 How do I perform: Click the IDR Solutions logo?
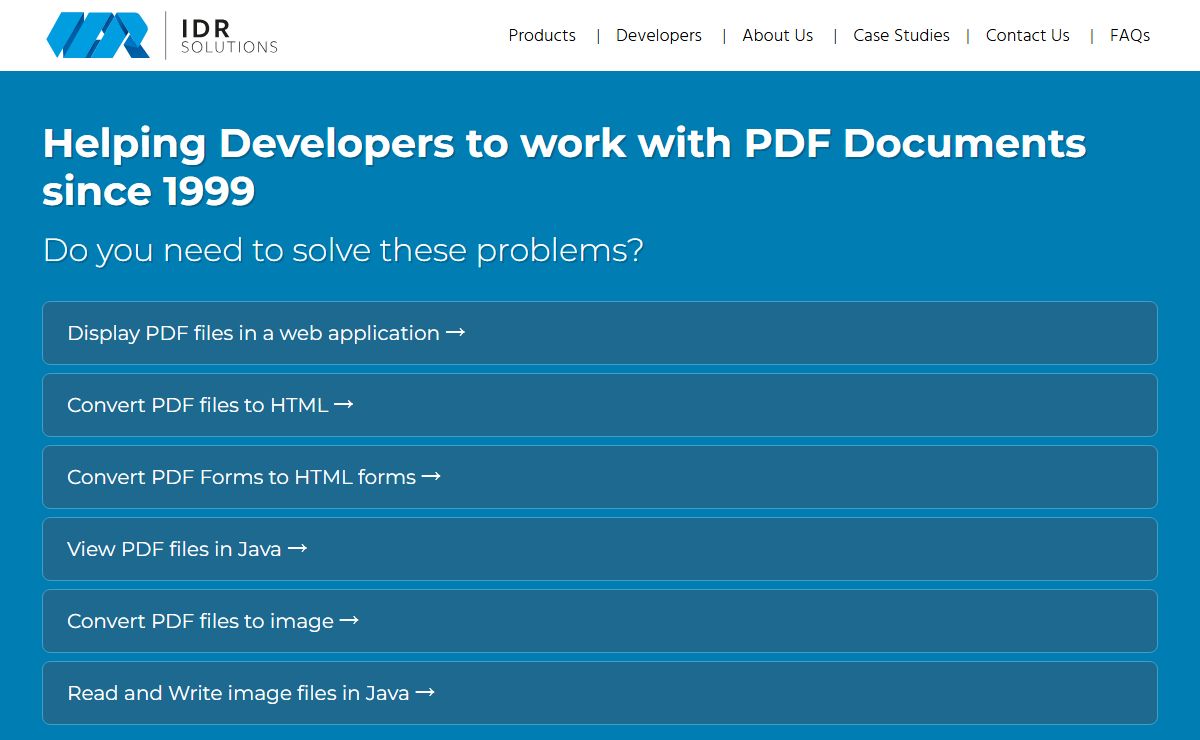tap(162, 35)
